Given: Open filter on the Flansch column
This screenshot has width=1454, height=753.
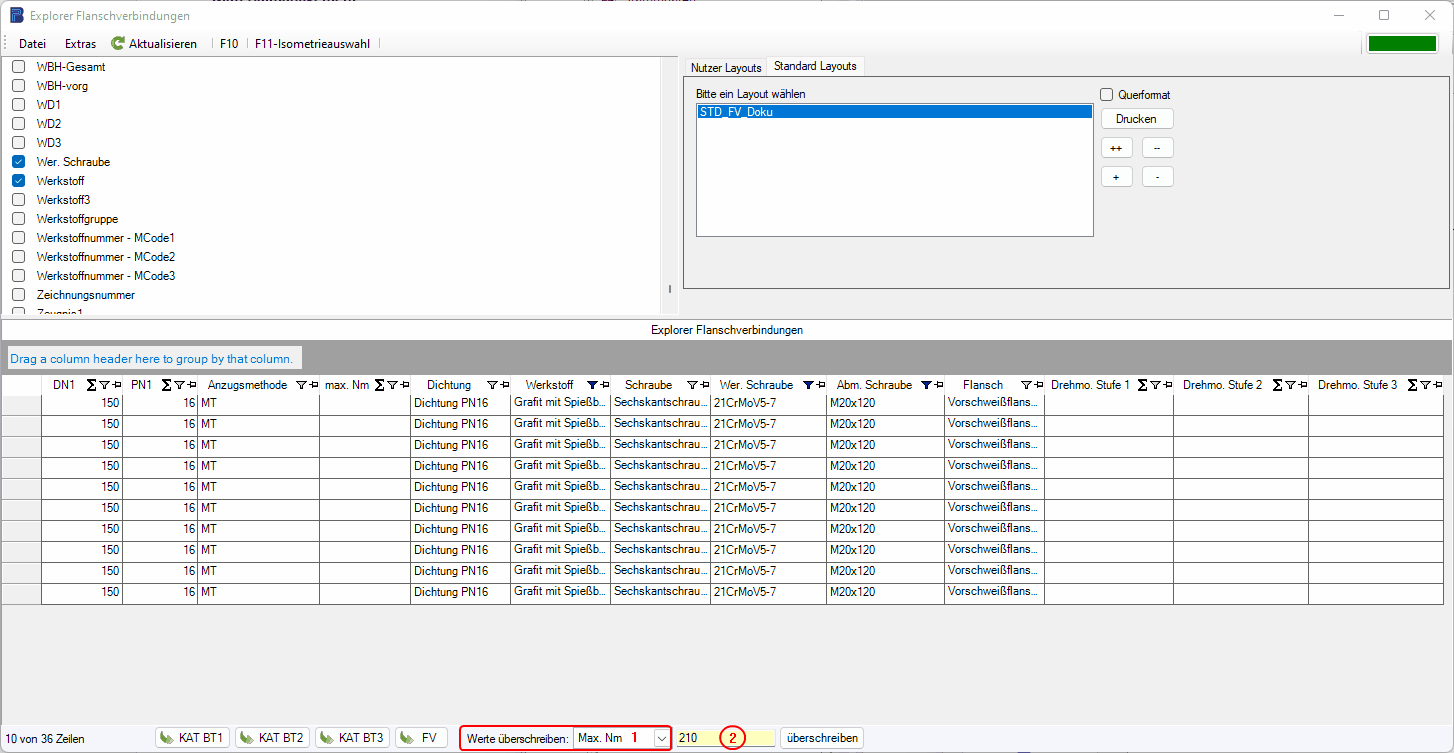Looking at the screenshot, I should click(1025, 385).
